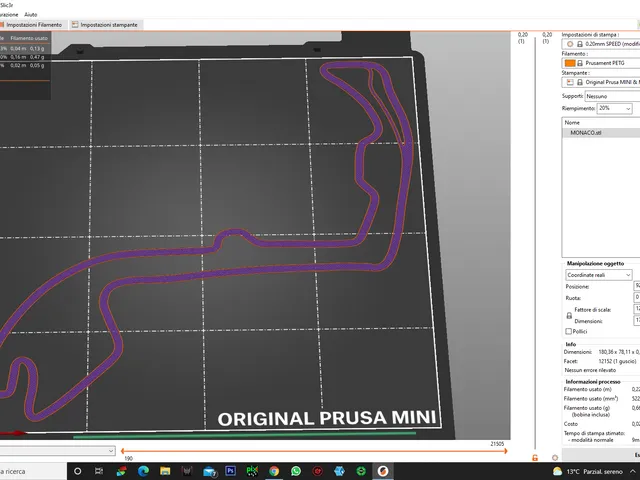The width and height of the screenshot is (640, 480).
Task: Click the Impostazioni stampante tab icon
Action: point(75,25)
